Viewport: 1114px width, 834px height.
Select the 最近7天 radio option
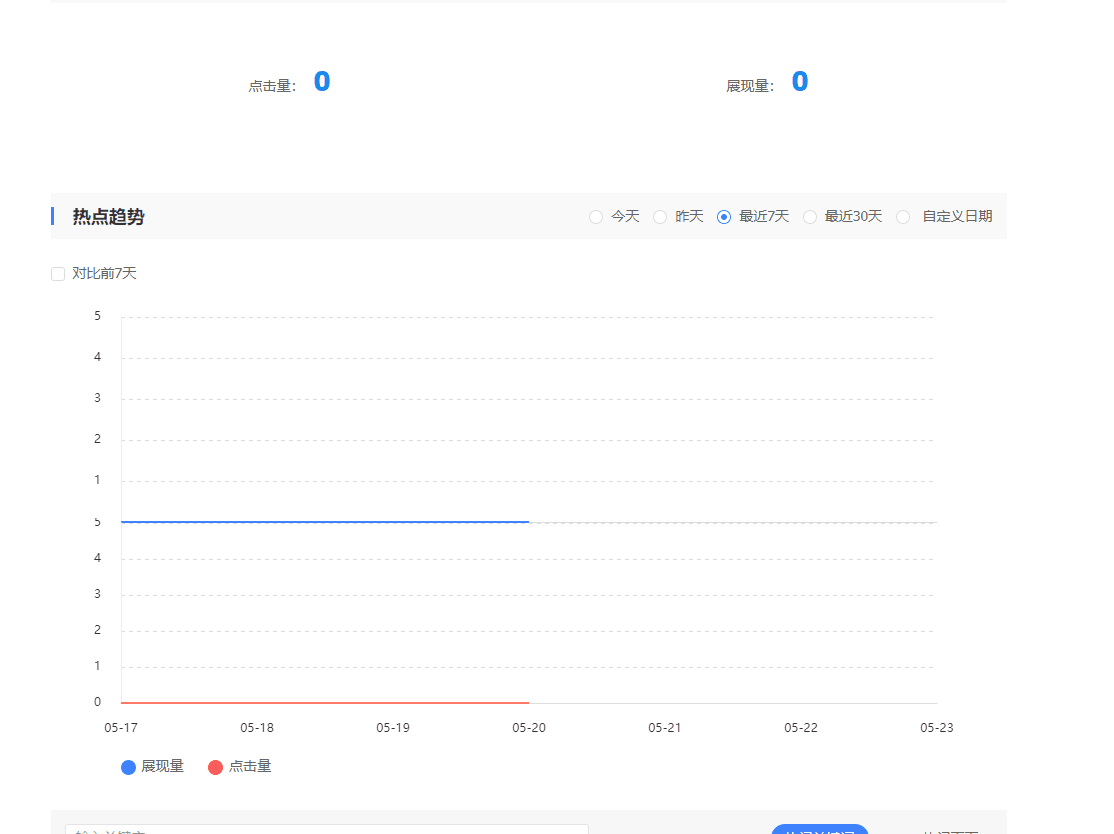(x=724, y=217)
